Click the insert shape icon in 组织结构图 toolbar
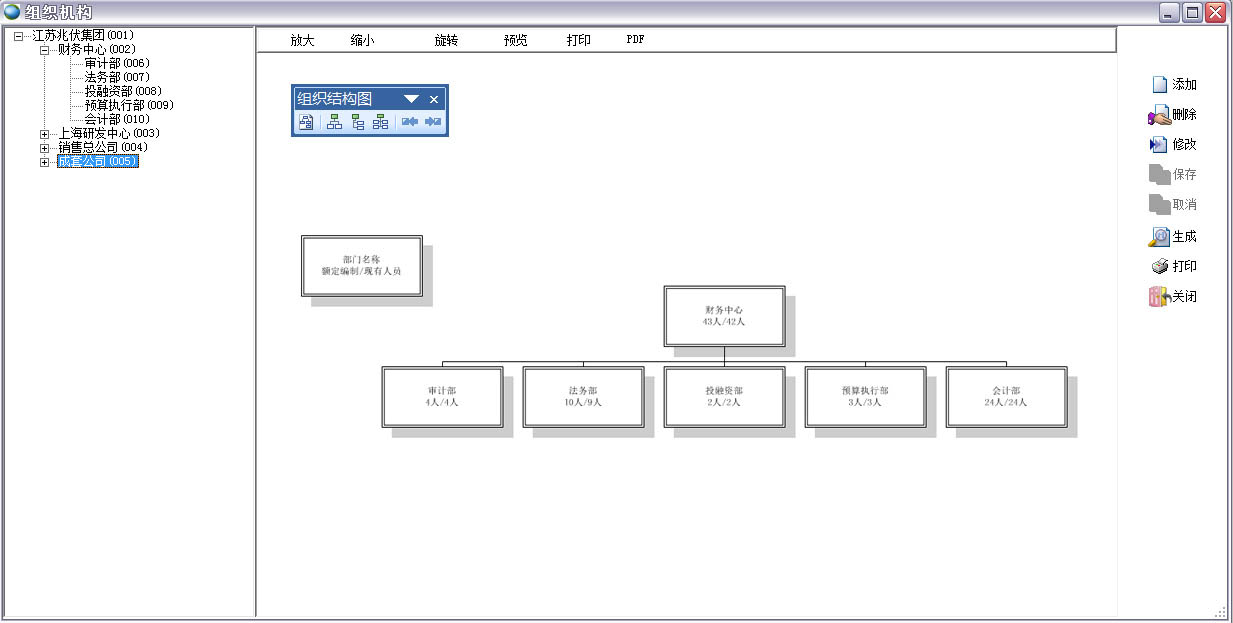Image resolution: width=1233 pixels, height=623 pixels. 307,123
